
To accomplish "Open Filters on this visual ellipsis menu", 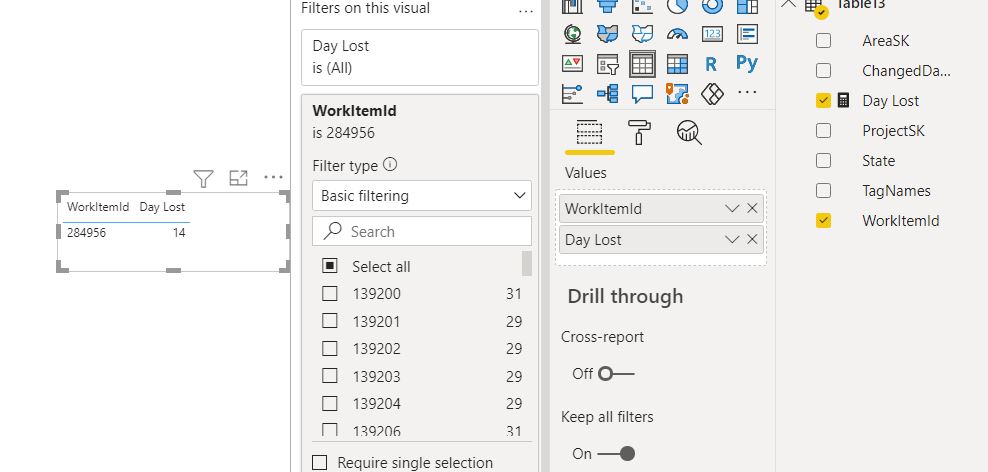I will (526, 11).
